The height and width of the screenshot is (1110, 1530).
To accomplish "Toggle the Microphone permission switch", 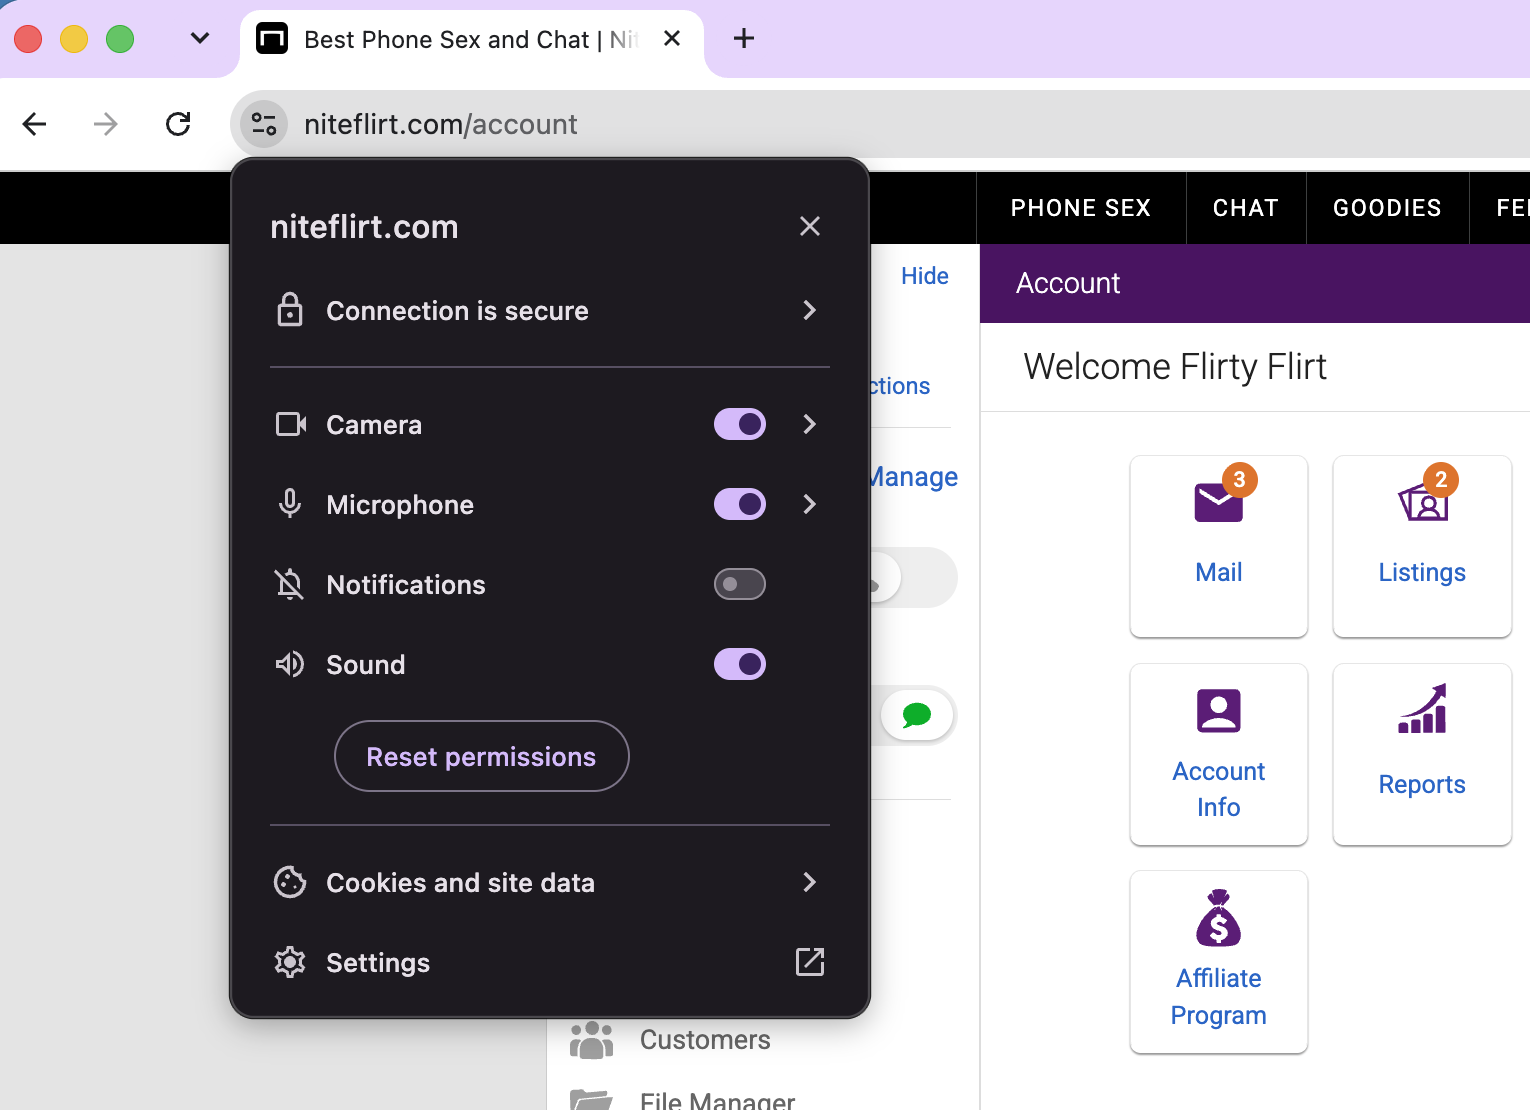I will (740, 504).
